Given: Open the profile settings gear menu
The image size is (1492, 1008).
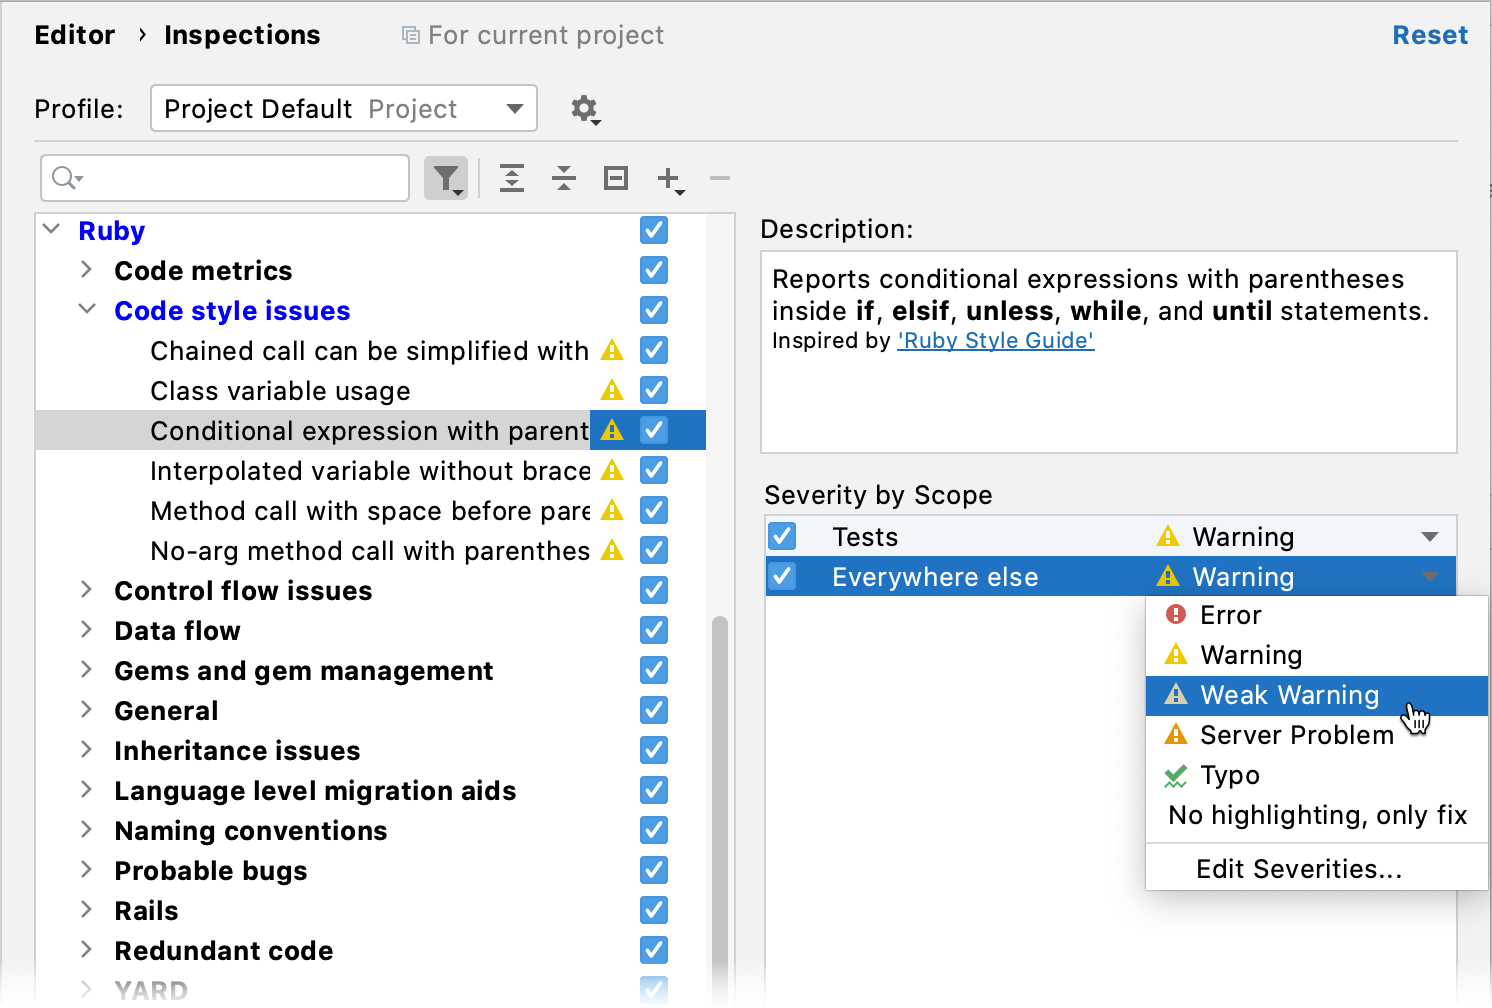Looking at the screenshot, I should [585, 109].
